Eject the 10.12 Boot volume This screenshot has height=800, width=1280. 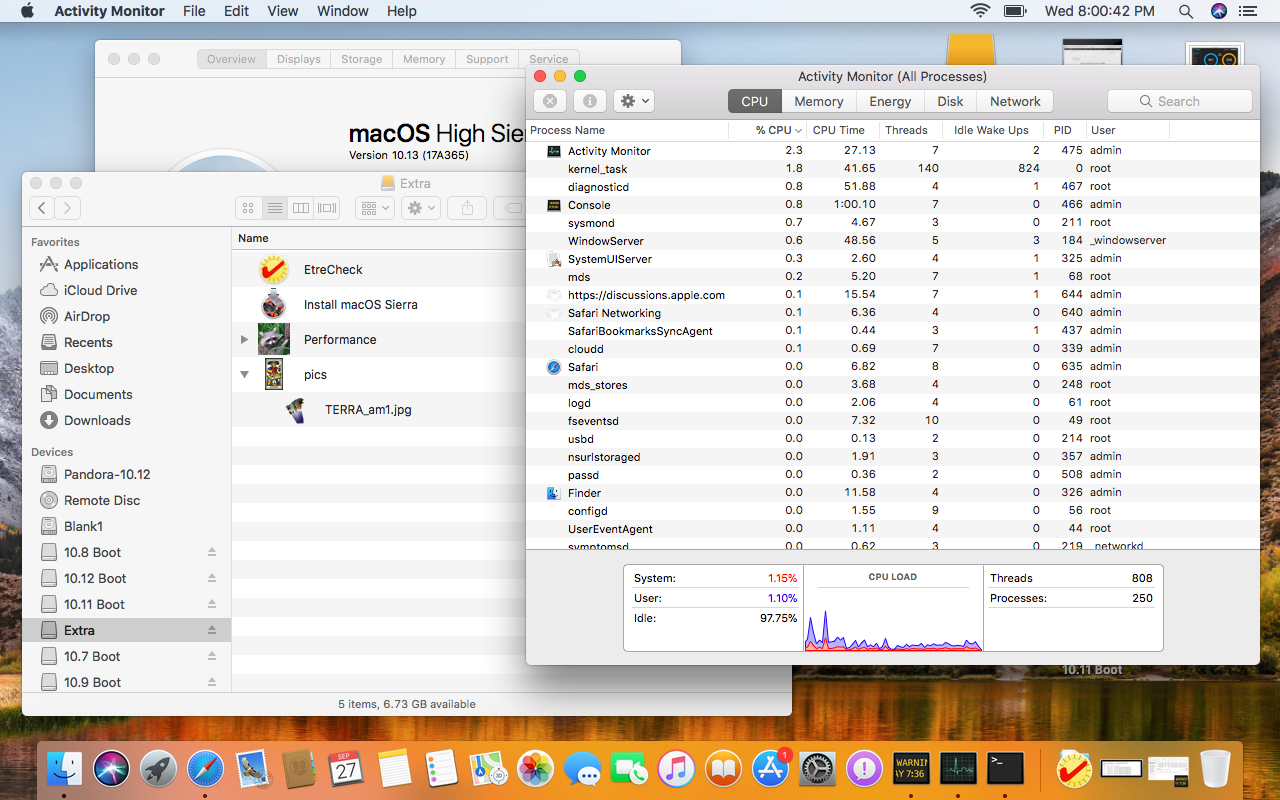coord(212,578)
